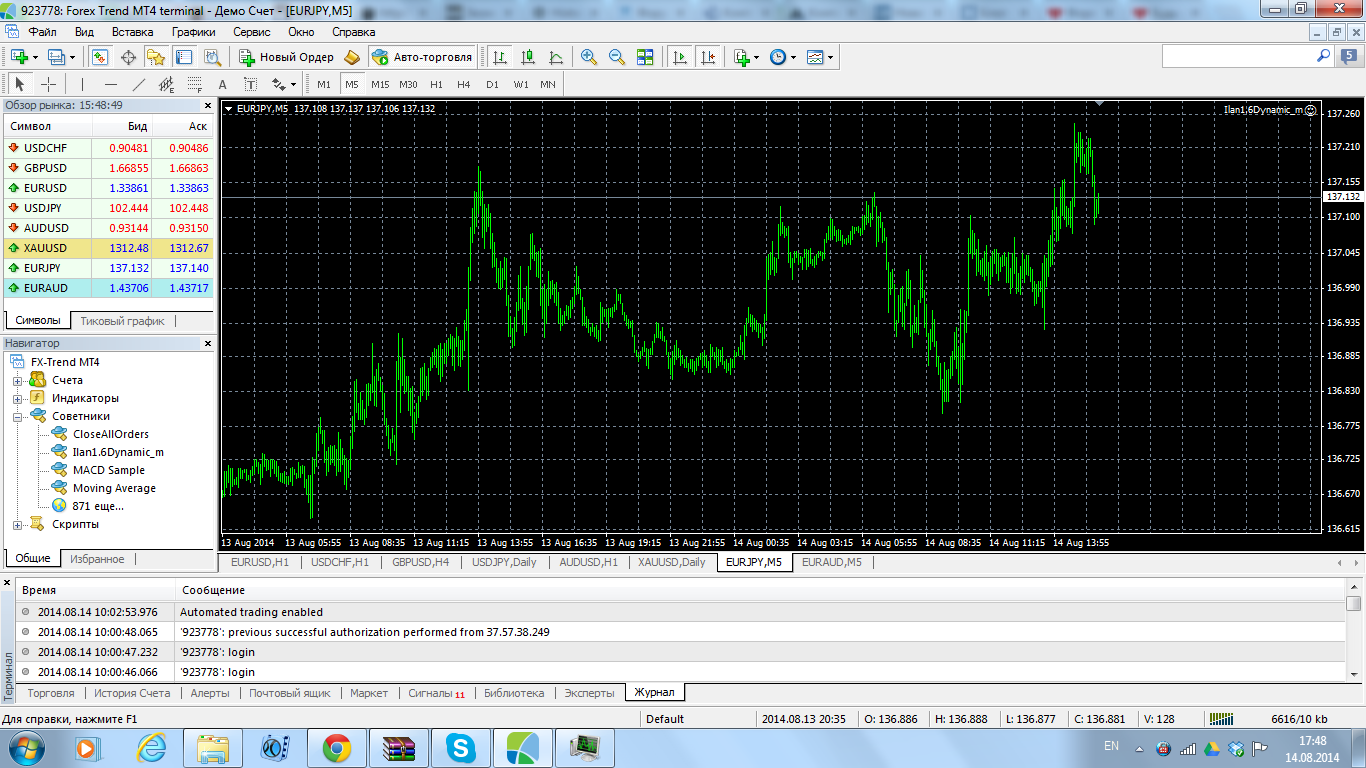Toggle the Data Window crosshair-target icon
The height and width of the screenshot is (768, 1366).
(x=128, y=57)
